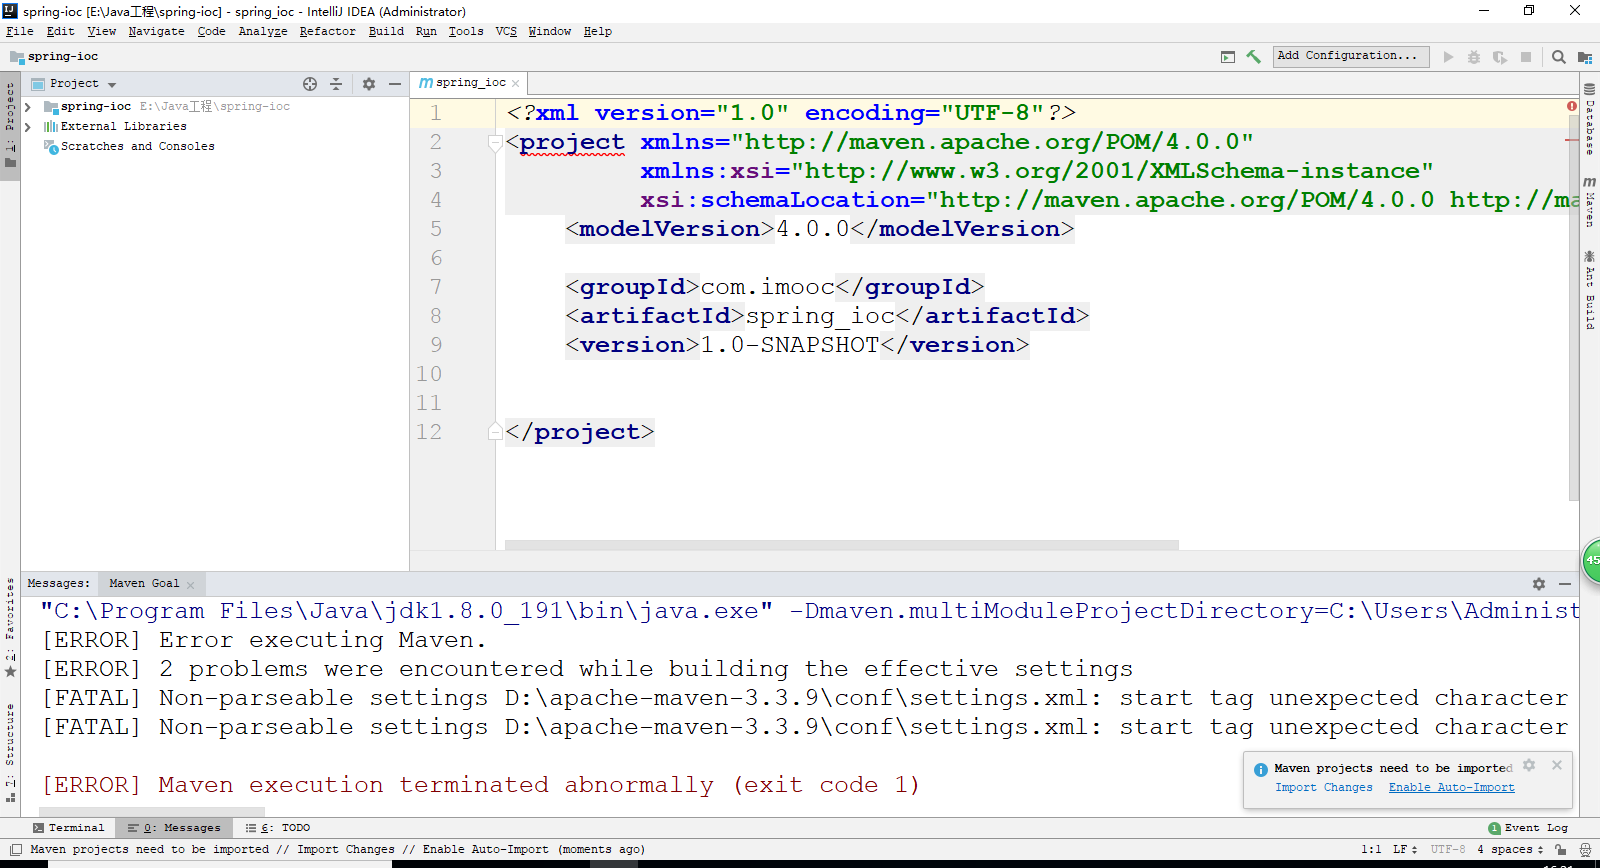
Task: Open notification settings gear in popup
Action: pyautogui.click(x=1529, y=765)
